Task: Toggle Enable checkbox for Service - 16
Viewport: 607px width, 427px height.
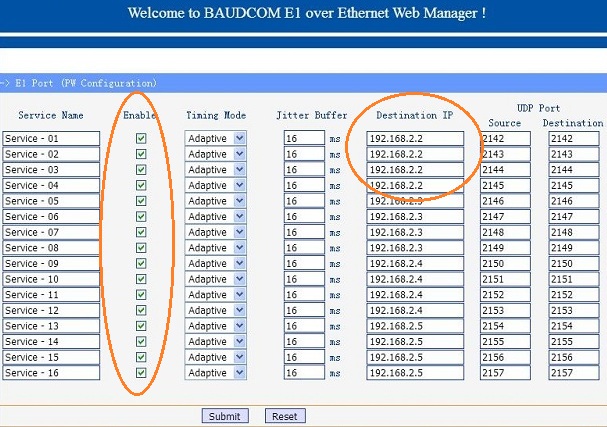Action: pyautogui.click(x=141, y=373)
